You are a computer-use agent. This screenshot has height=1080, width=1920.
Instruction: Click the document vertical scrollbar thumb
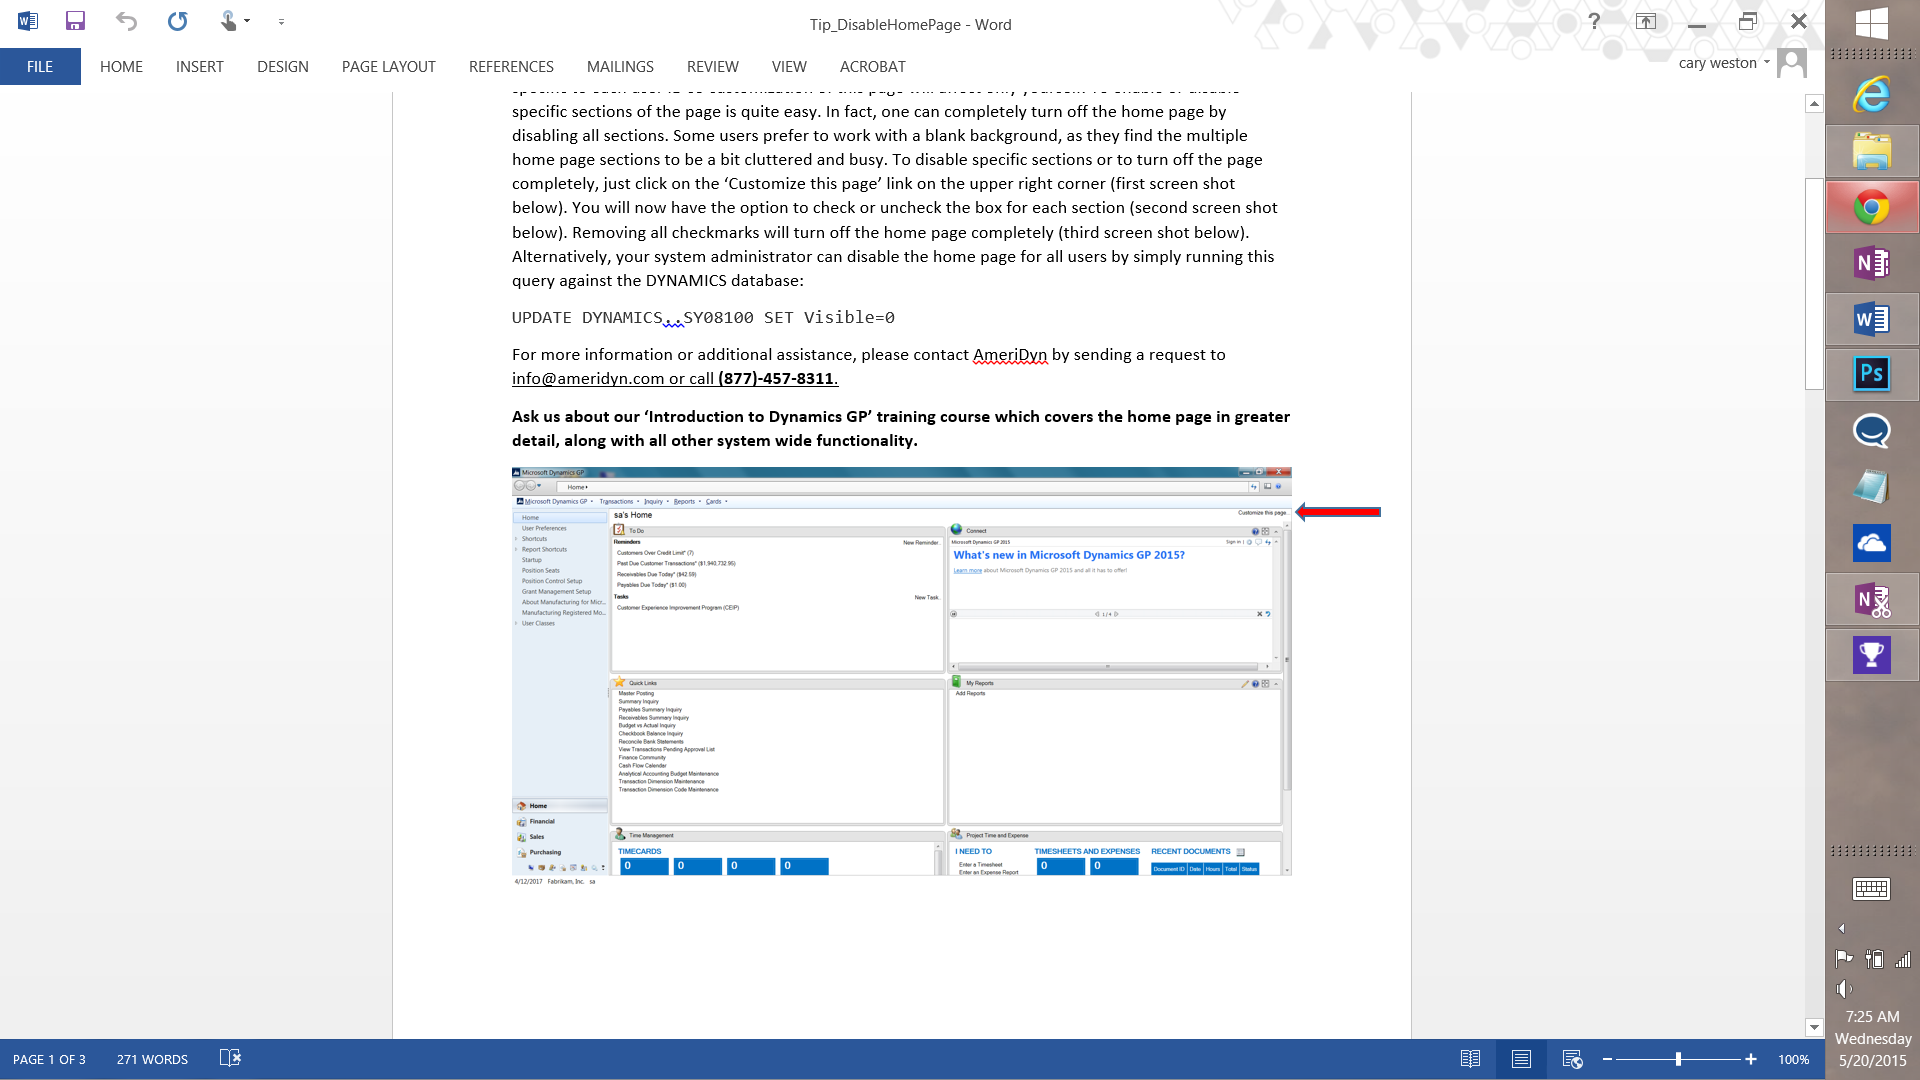(1814, 283)
